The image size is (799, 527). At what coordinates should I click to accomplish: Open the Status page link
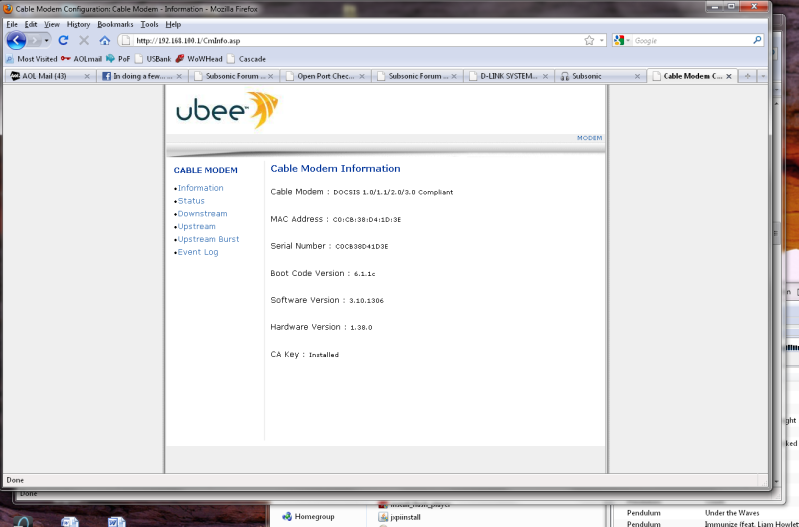pos(191,201)
